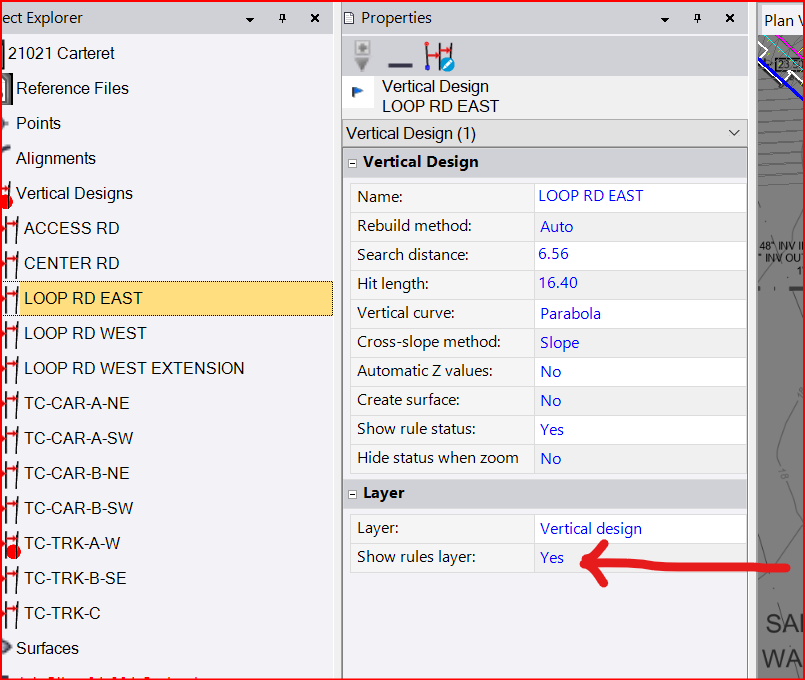Click the Search distance value 6.56
Image resolution: width=805 pixels, height=680 pixels.
coord(554,254)
